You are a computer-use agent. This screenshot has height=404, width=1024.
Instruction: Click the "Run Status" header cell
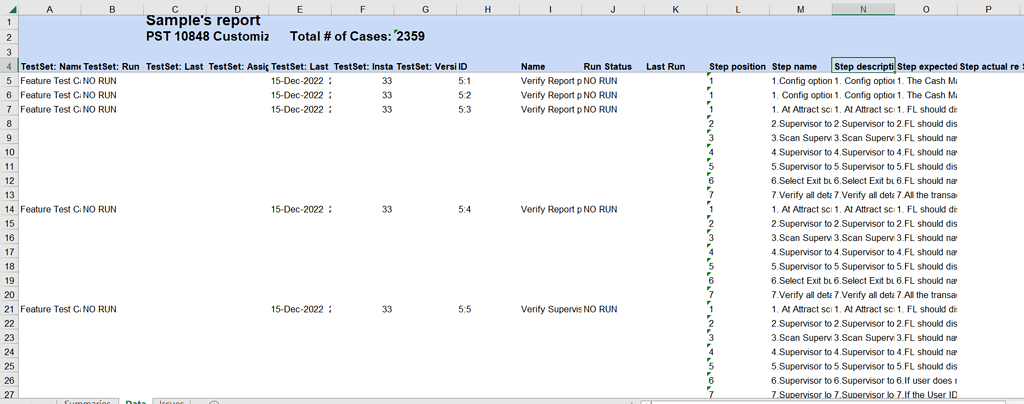[x=613, y=67]
